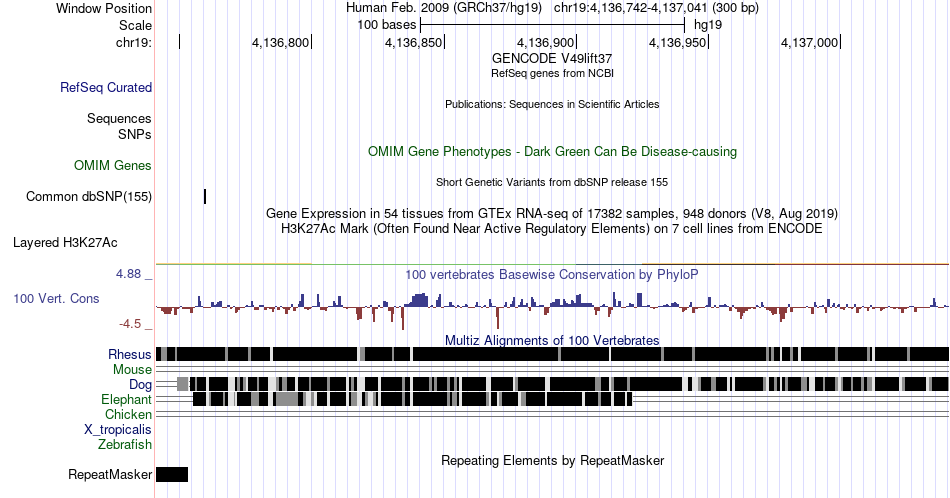Click the Window Position label

pos(104,8)
